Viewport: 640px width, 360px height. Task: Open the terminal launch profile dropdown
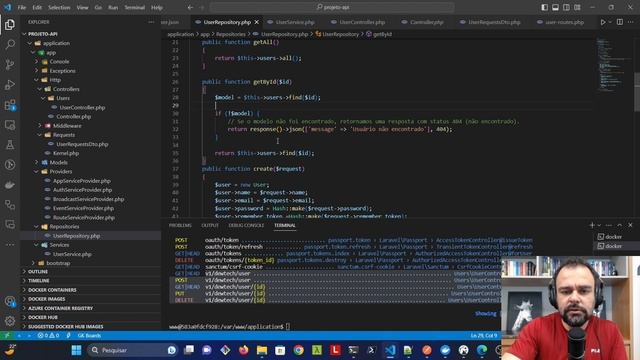(599, 225)
